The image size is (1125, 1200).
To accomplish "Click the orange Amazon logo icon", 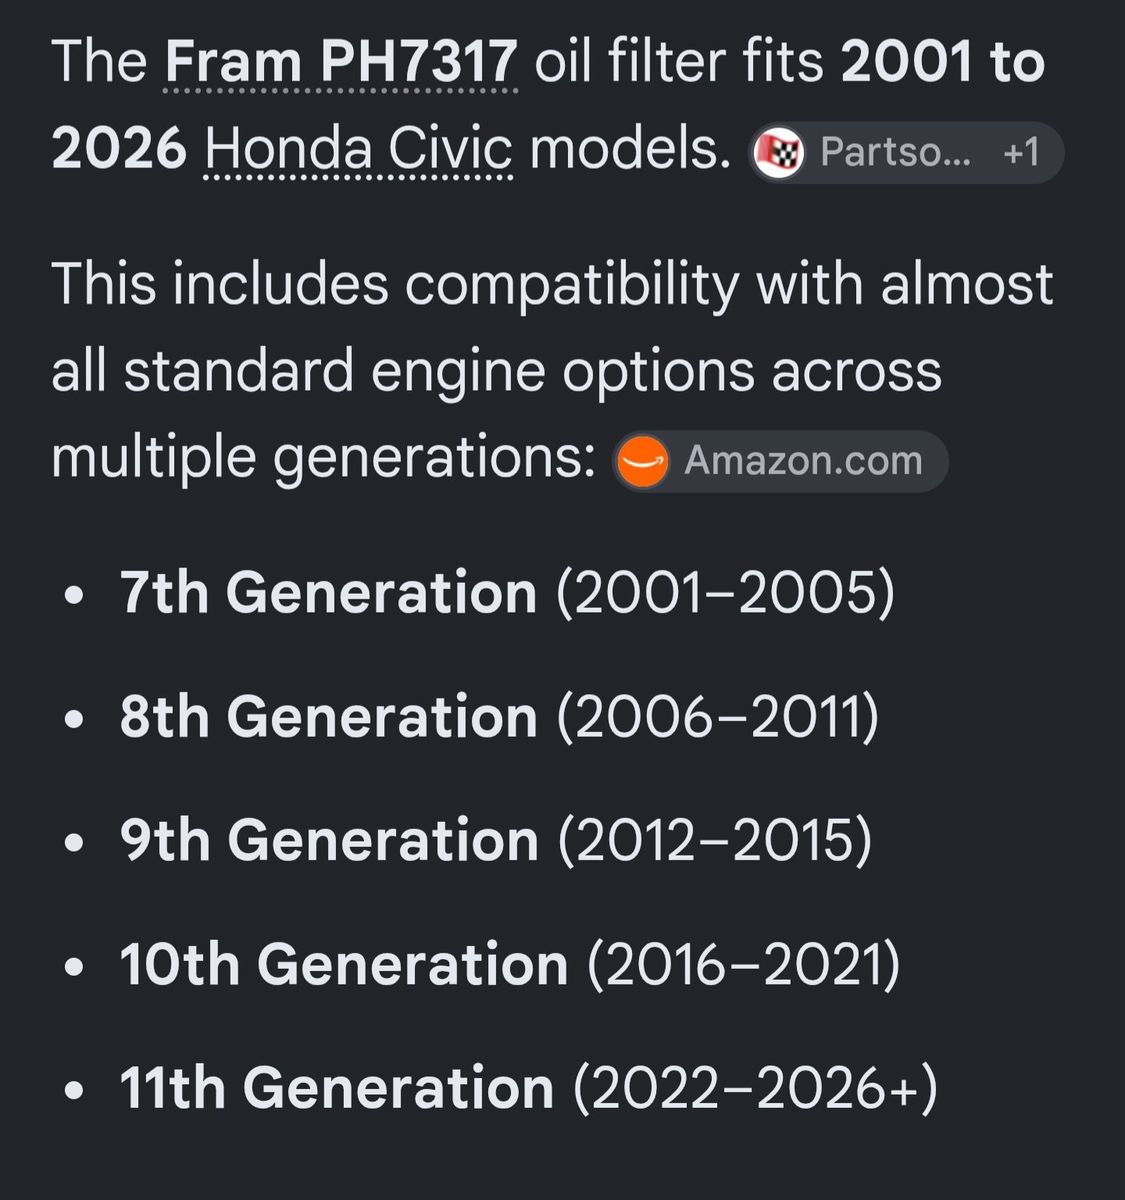I will coord(642,462).
